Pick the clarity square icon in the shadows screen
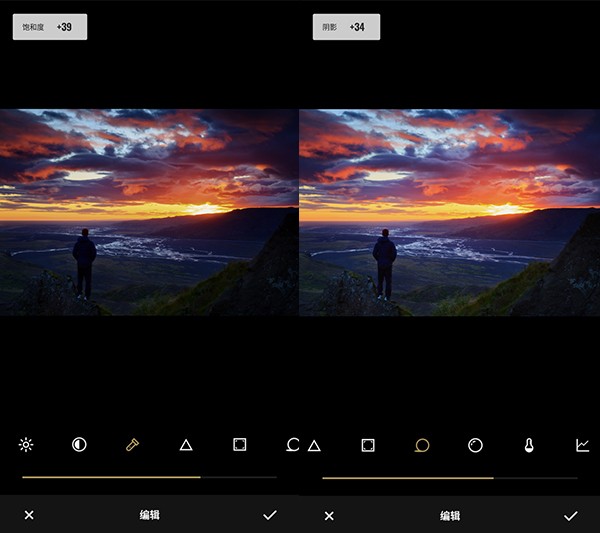600x533 pixels. click(x=368, y=445)
